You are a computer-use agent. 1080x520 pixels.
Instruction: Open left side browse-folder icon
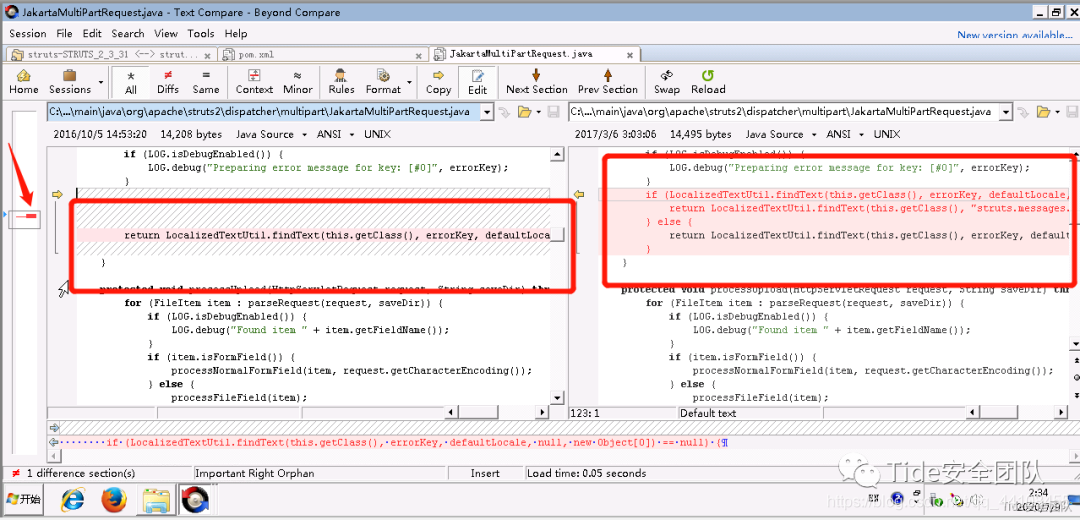tap(526, 112)
